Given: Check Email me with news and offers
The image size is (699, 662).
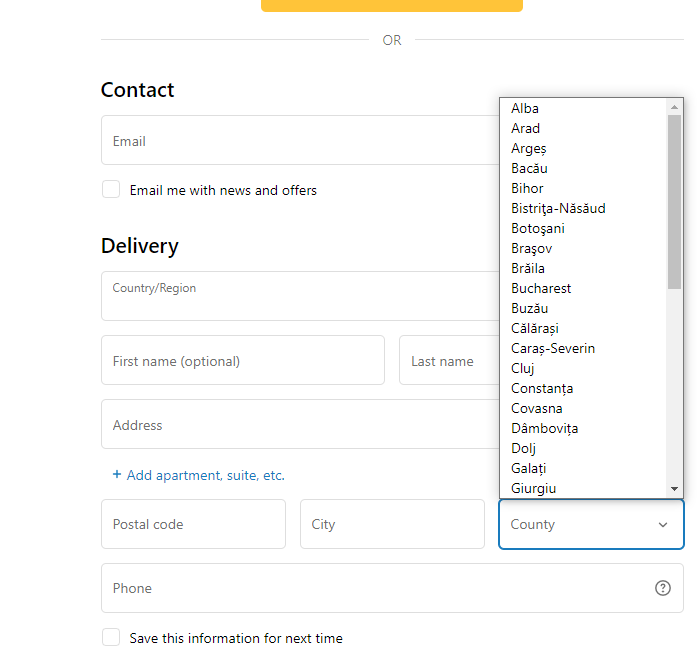Looking at the screenshot, I should (111, 189).
